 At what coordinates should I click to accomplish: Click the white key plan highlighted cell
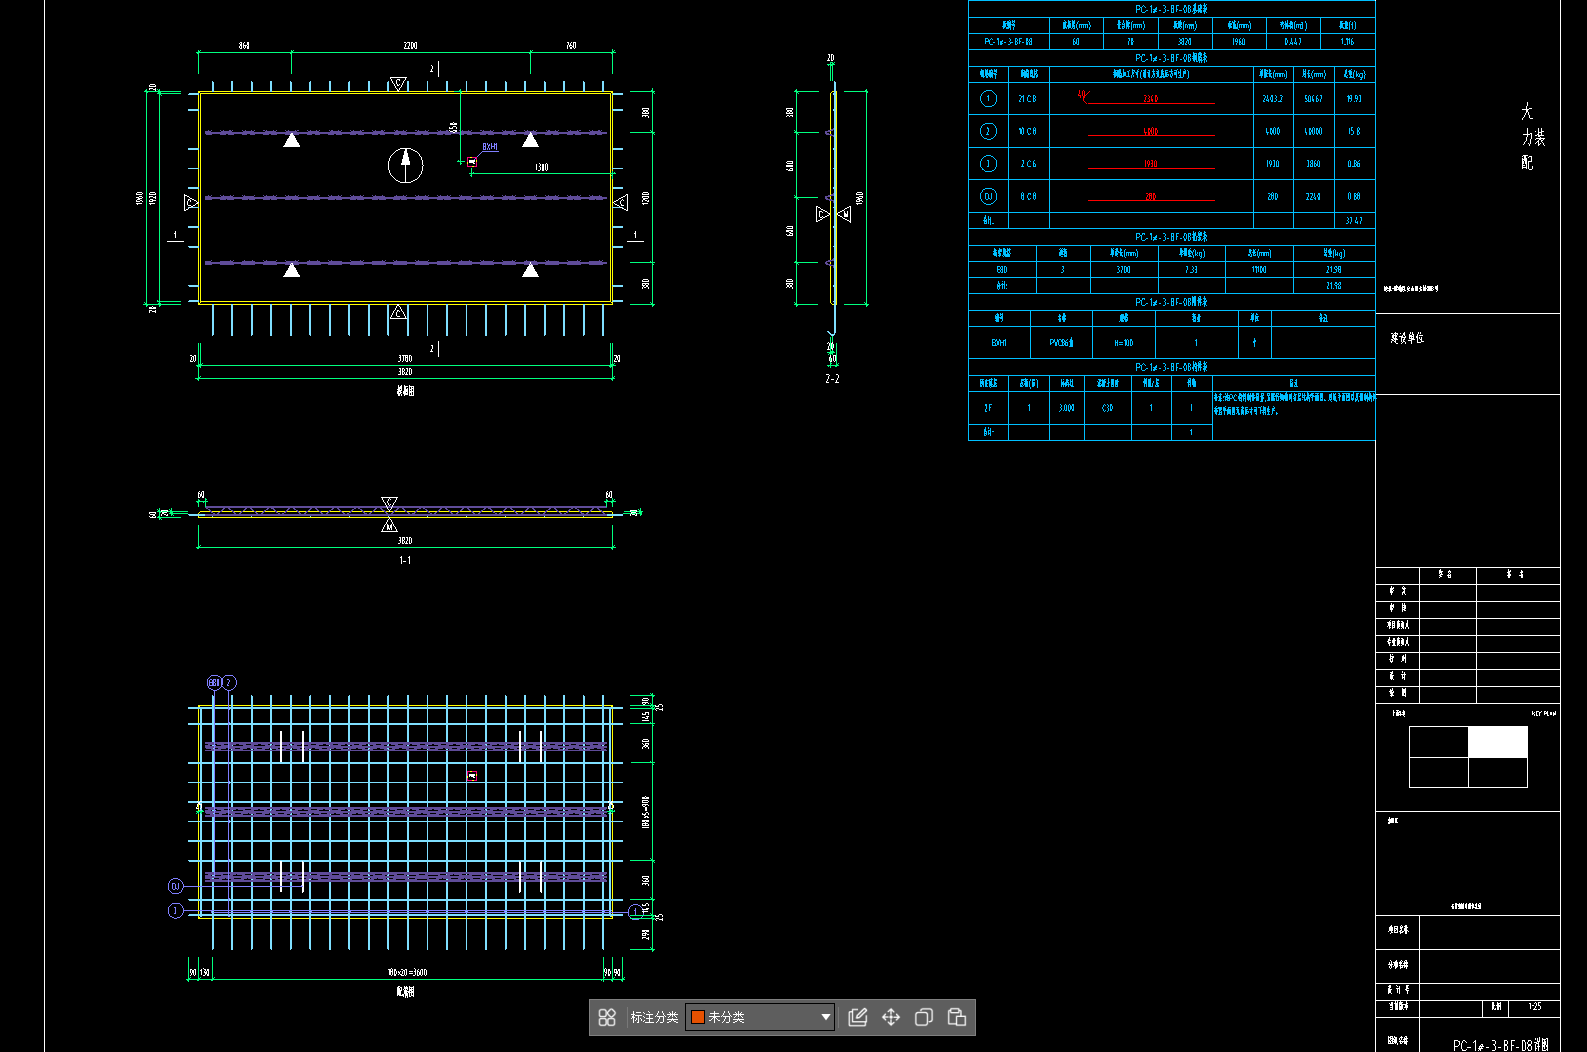tap(1498, 742)
